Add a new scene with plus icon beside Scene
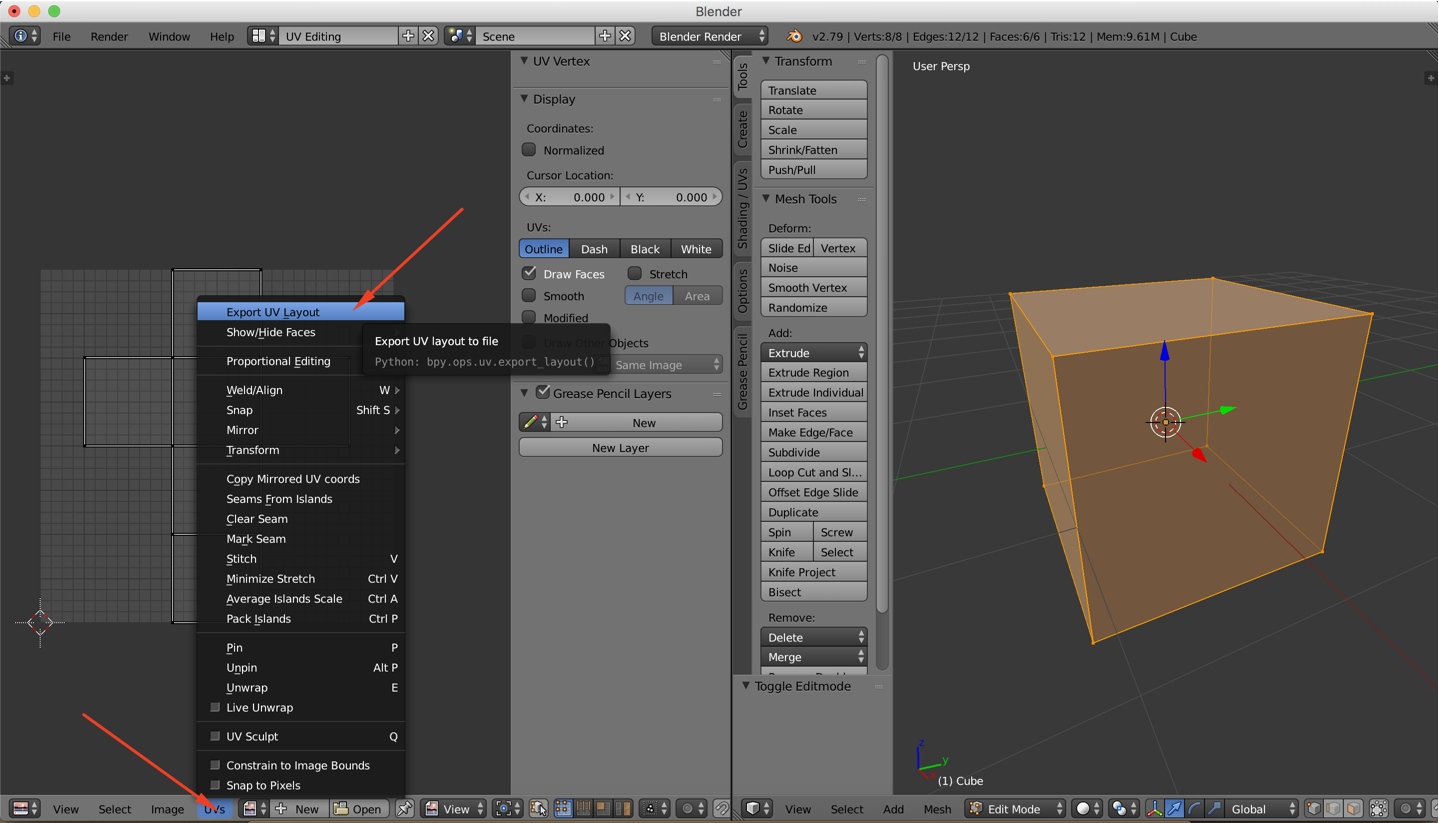Screen dimensions: 1439x823 click(605, 36)
